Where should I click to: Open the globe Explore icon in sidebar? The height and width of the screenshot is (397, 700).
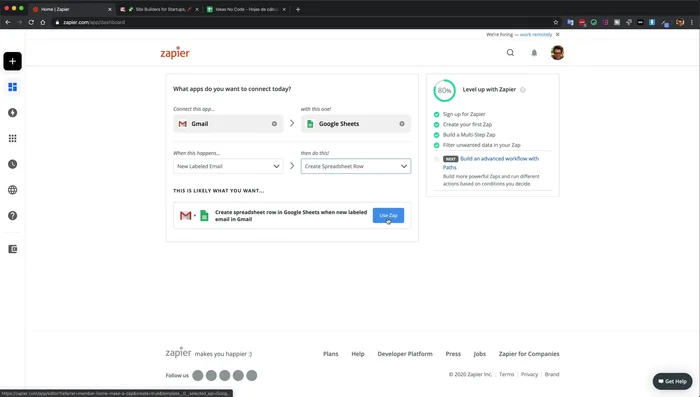pyautogui.click(x=12, y=190)
